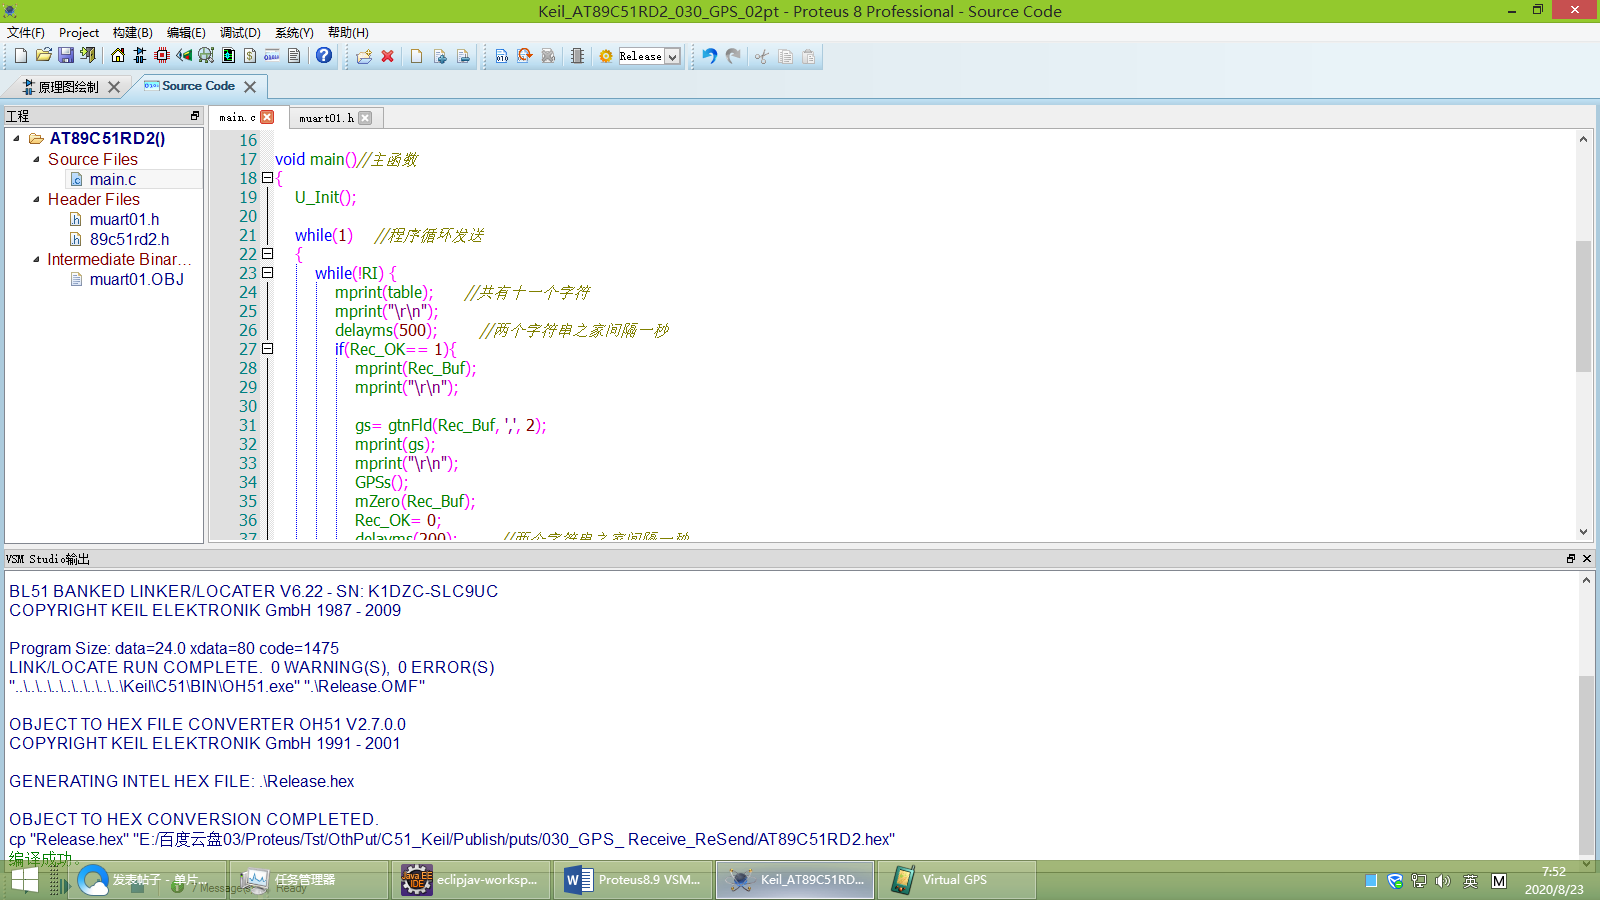Open Virtual GPS from the taskbar
This screenshot has height=900, width=1600.
[956, 880]
